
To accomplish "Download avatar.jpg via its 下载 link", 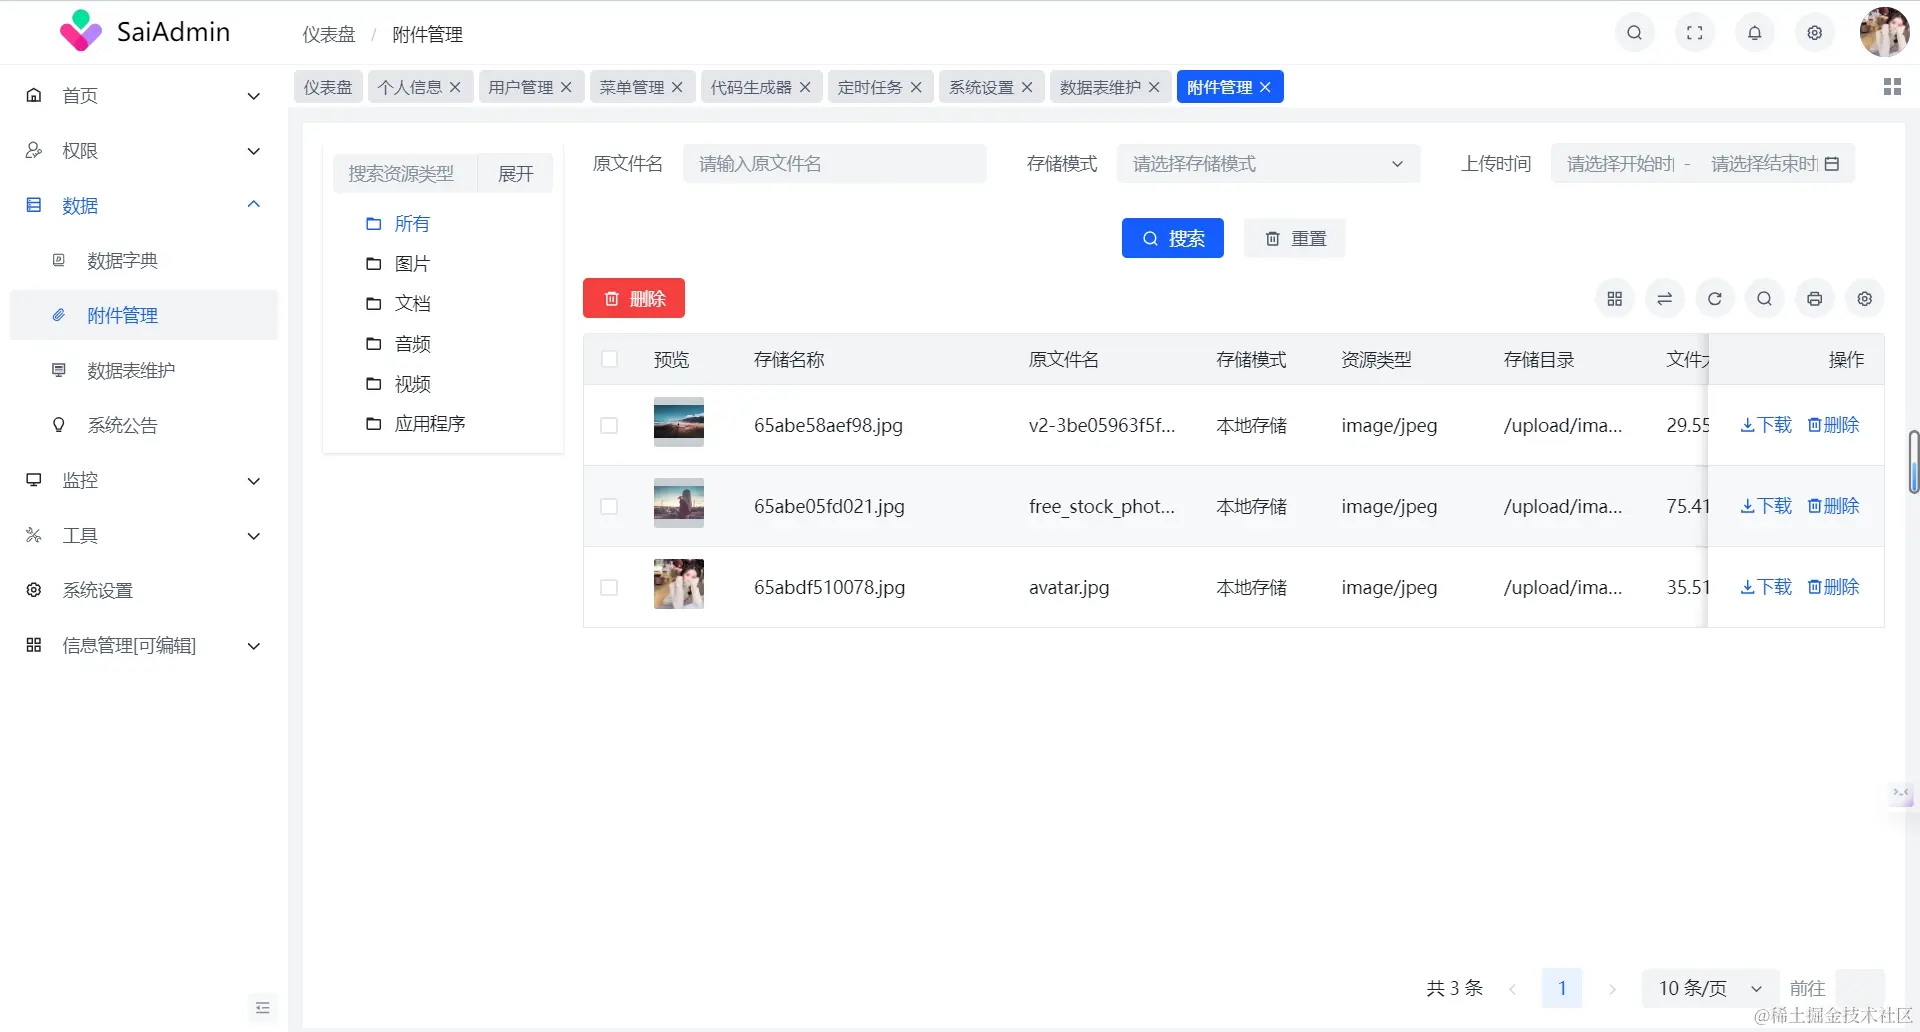I will (1765, 587).
